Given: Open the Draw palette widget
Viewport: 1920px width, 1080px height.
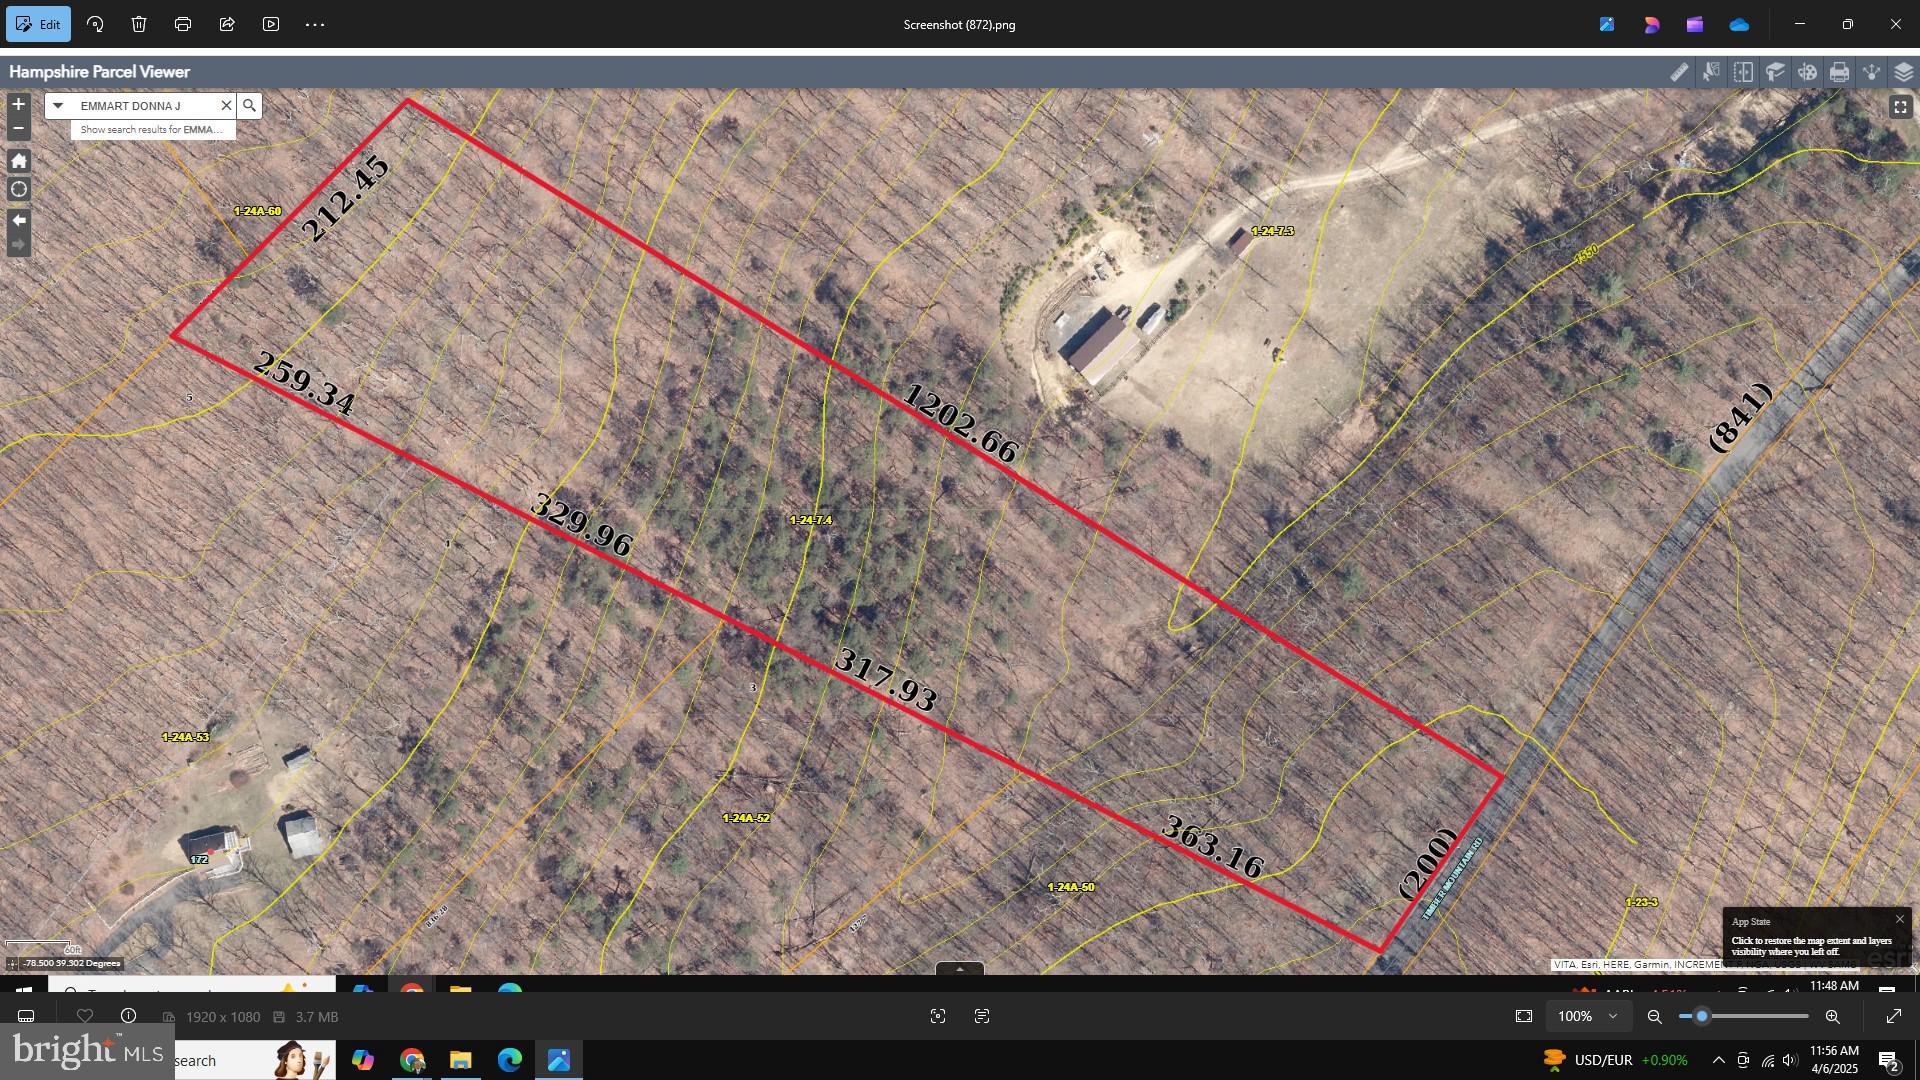Looking at the screenshot, I should click(x=1807, y=72).
